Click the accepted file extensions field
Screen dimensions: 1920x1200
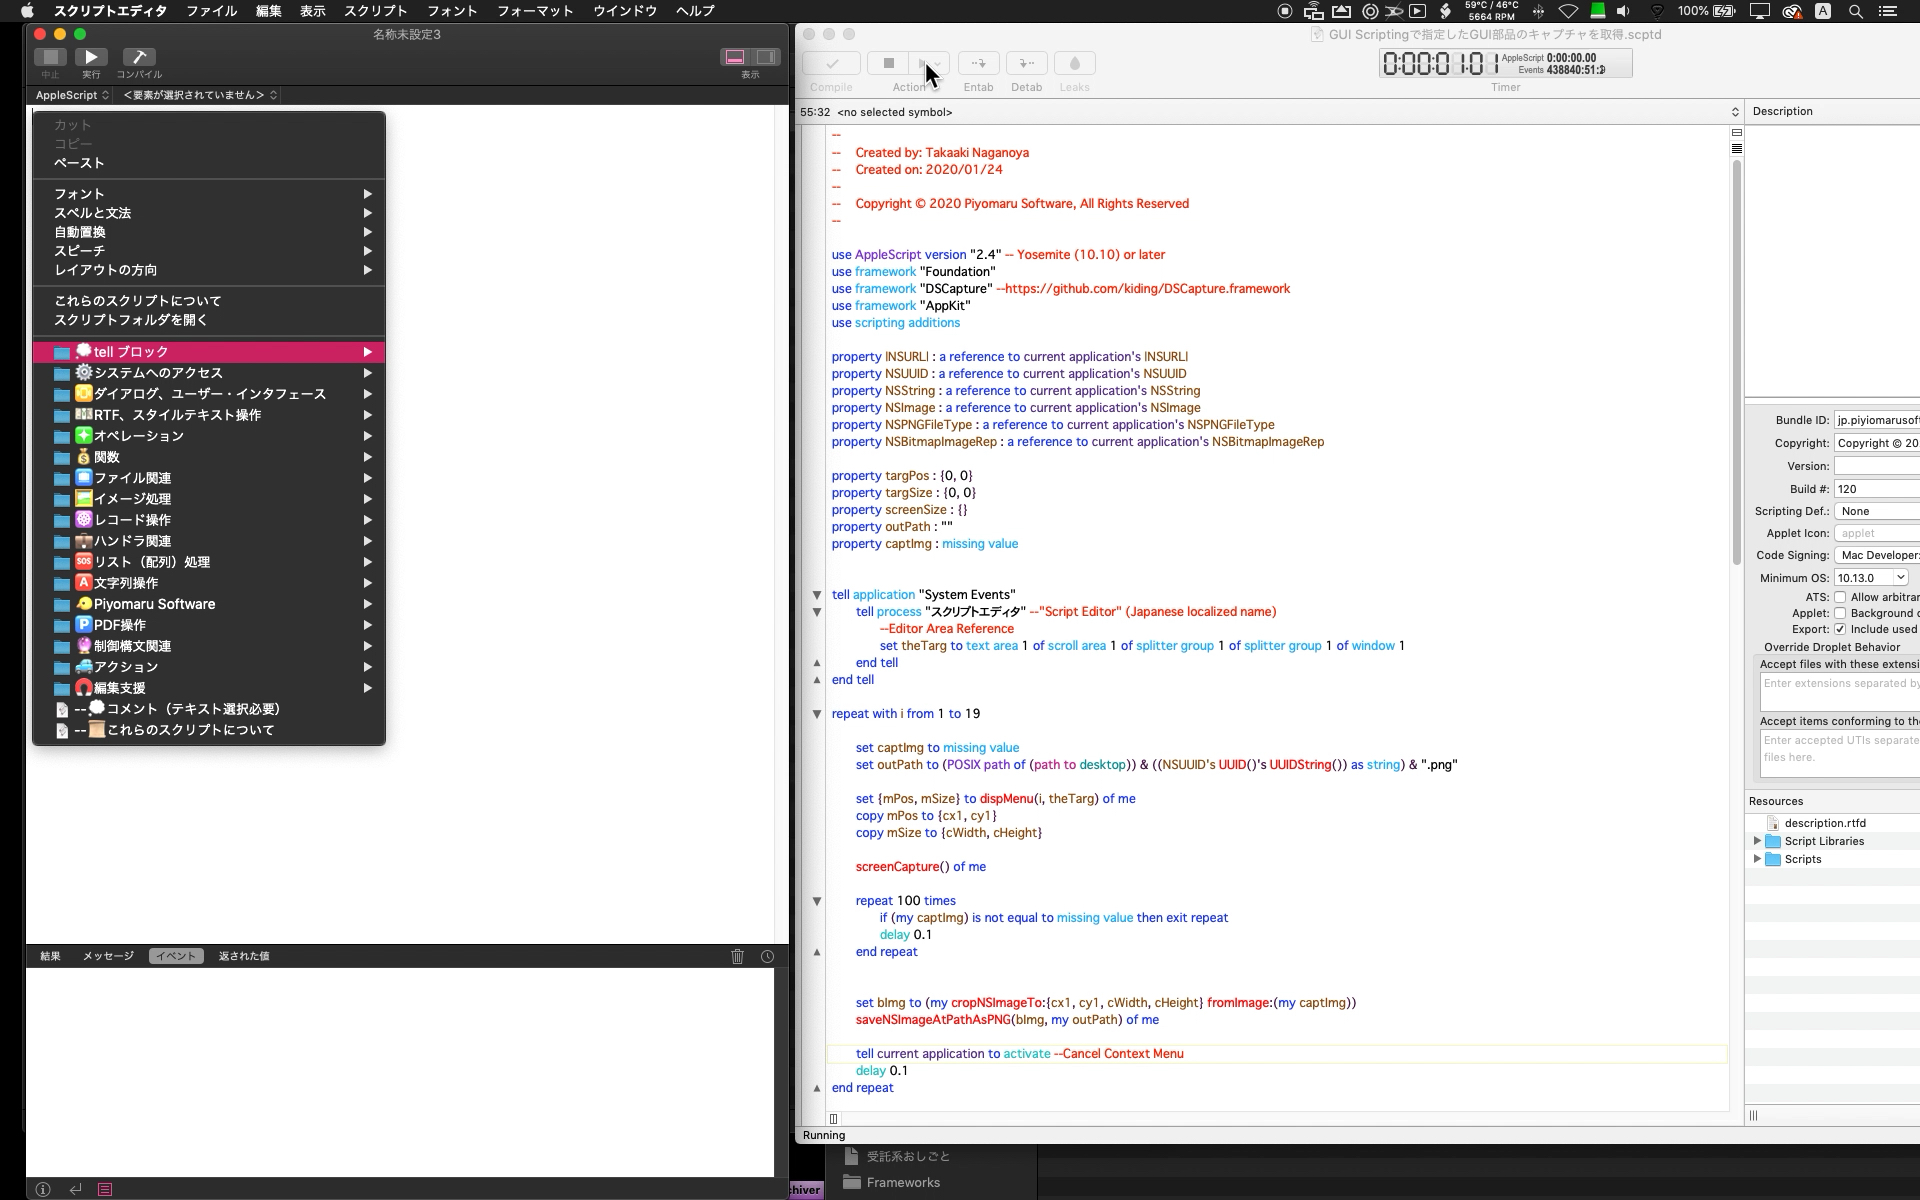pos(1840,692)
